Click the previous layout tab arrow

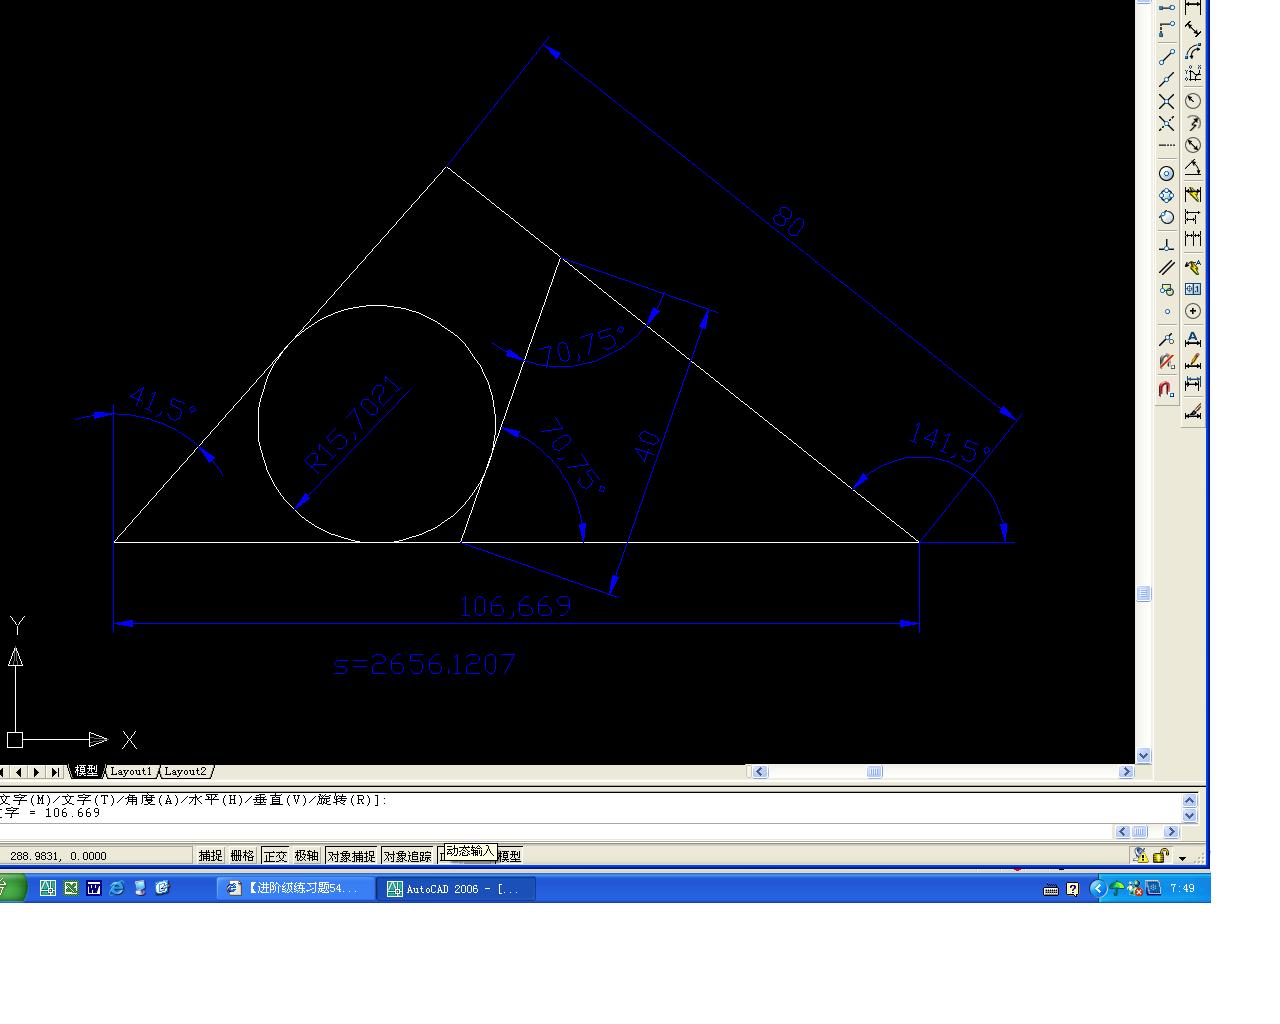coord(19,771)
